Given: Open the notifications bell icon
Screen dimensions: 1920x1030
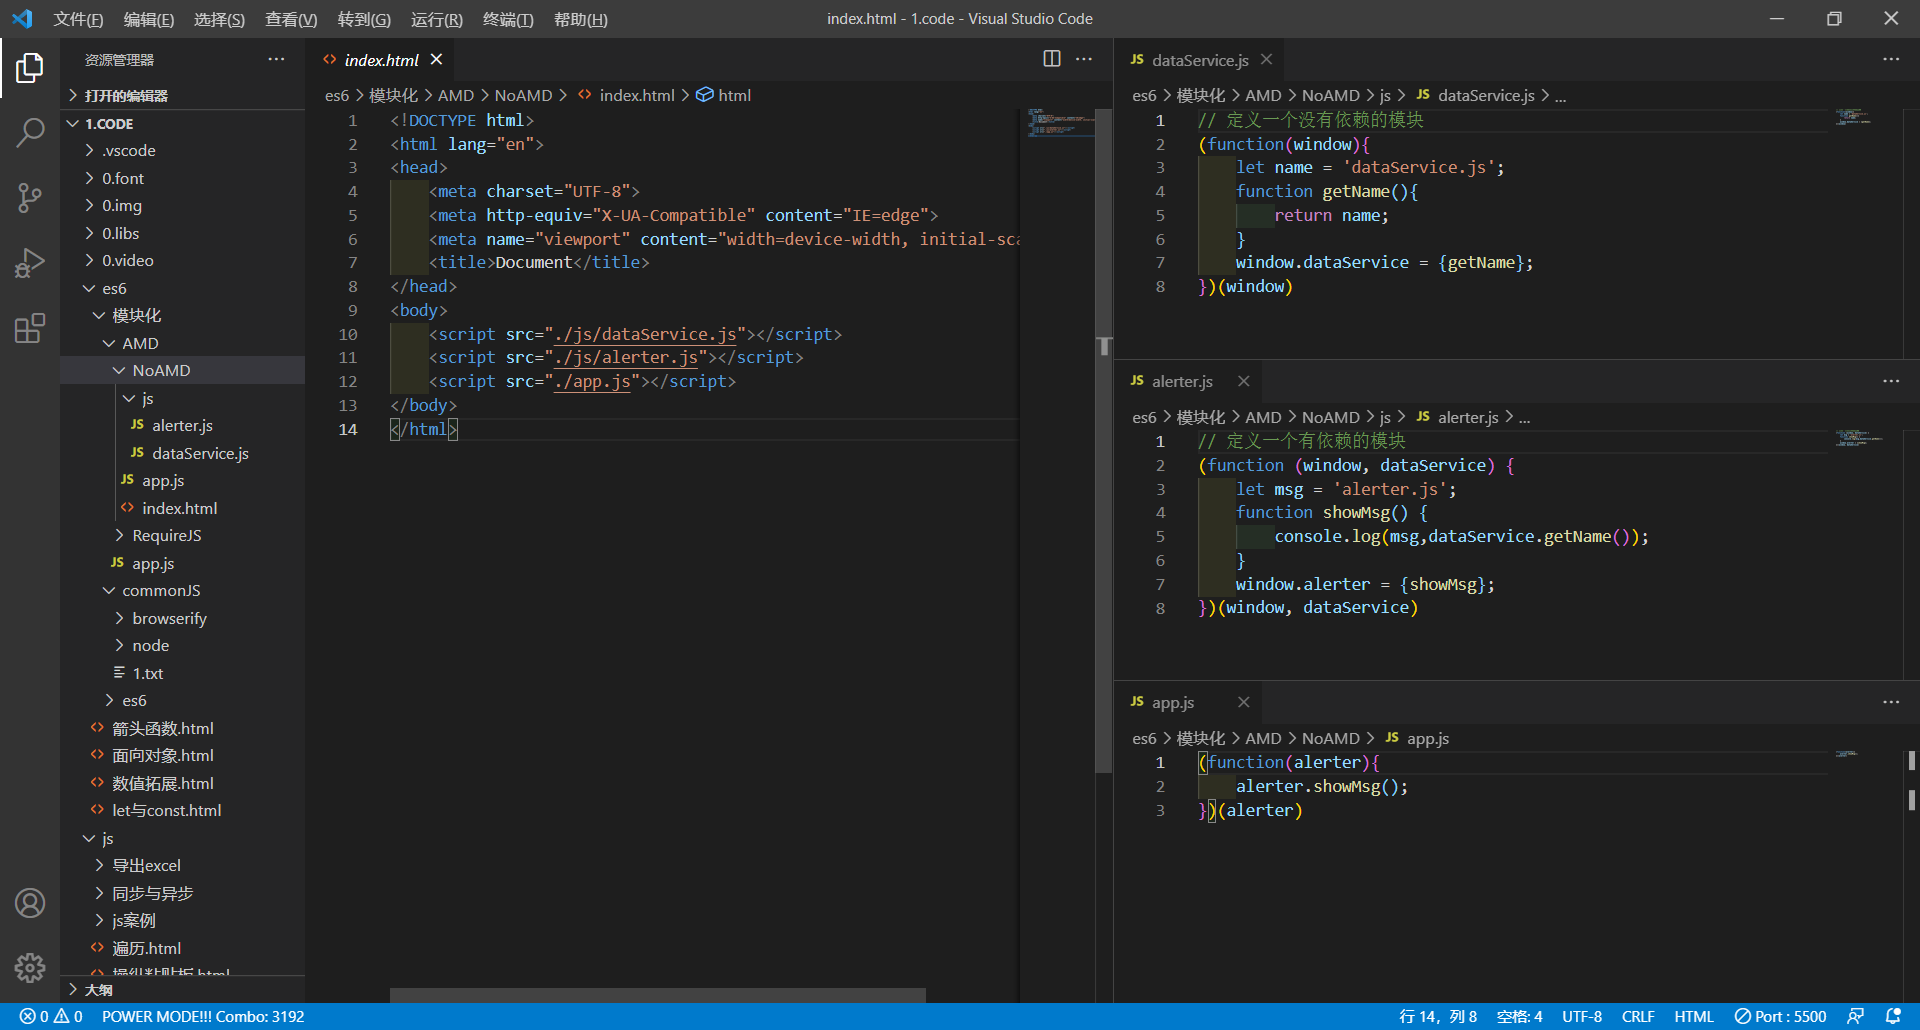Looking at the screenshot, I should (1893, 1016).
